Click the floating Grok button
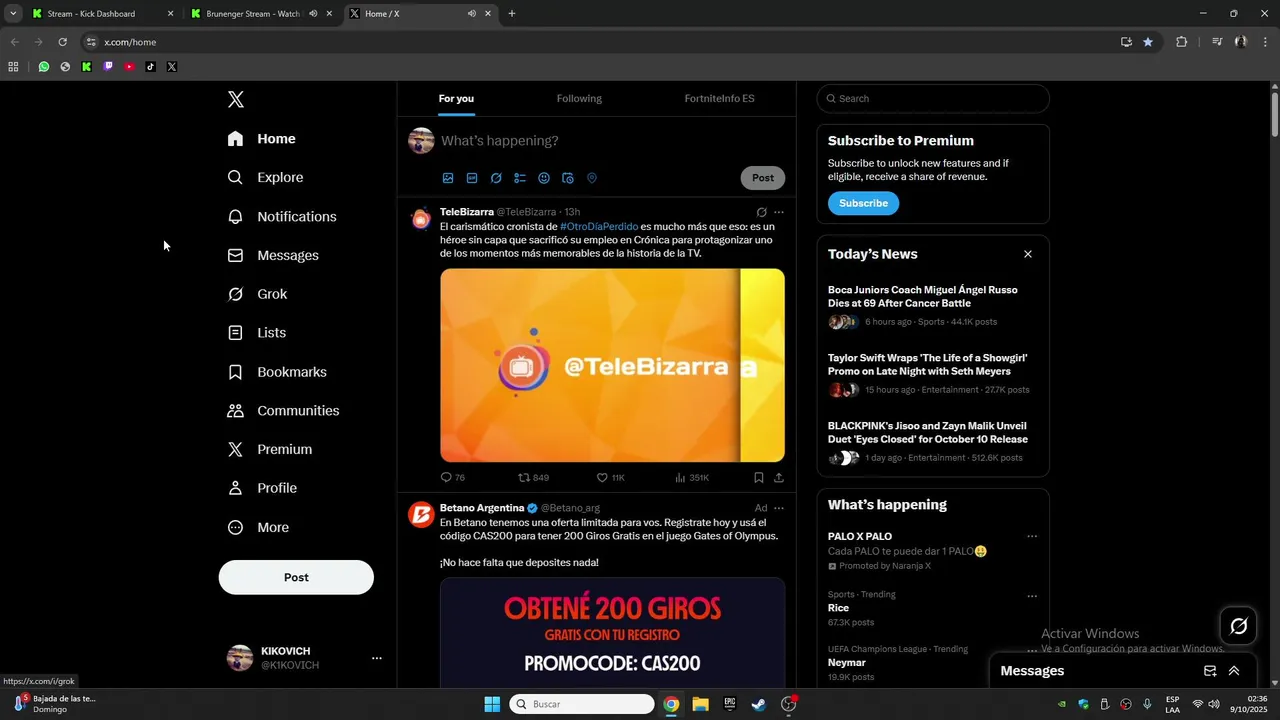The height and width of the screenshot is (720, 1280). coord(1239,626)
